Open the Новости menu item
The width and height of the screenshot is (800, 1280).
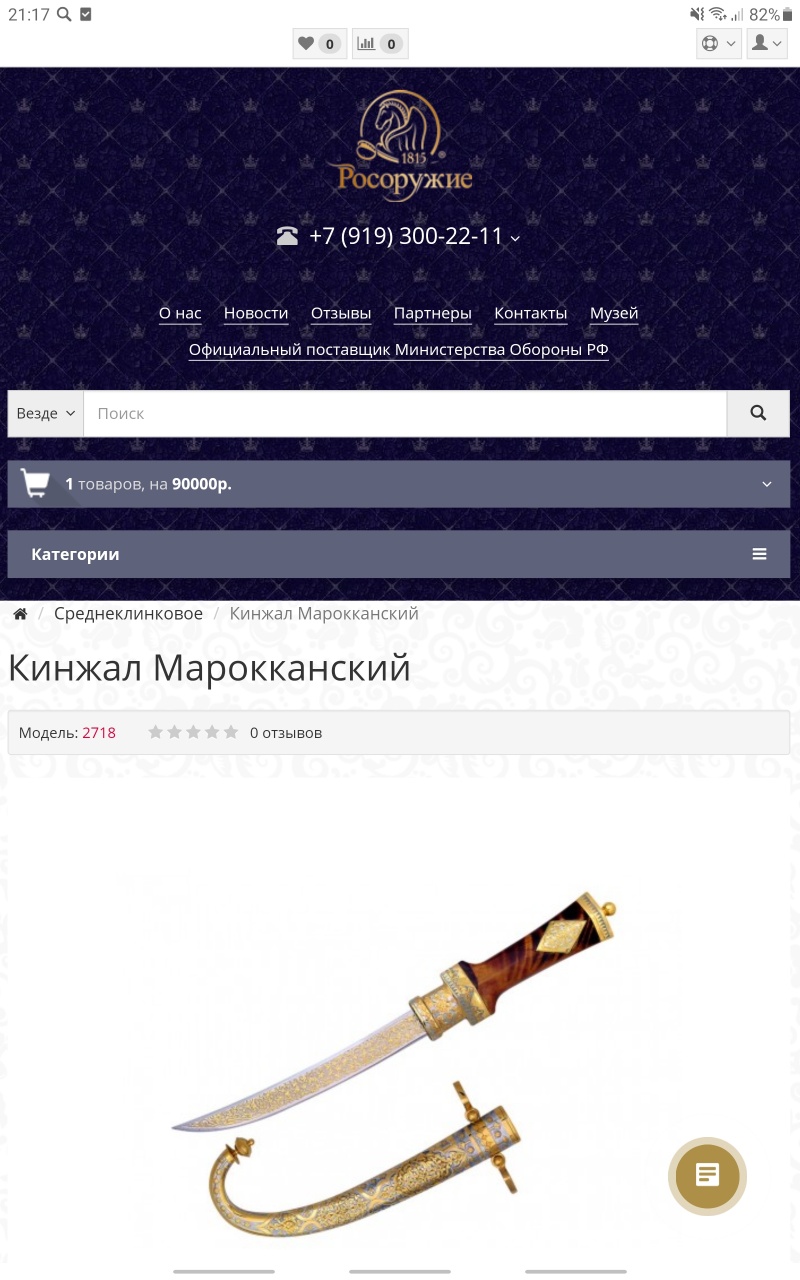click(256, 313)
